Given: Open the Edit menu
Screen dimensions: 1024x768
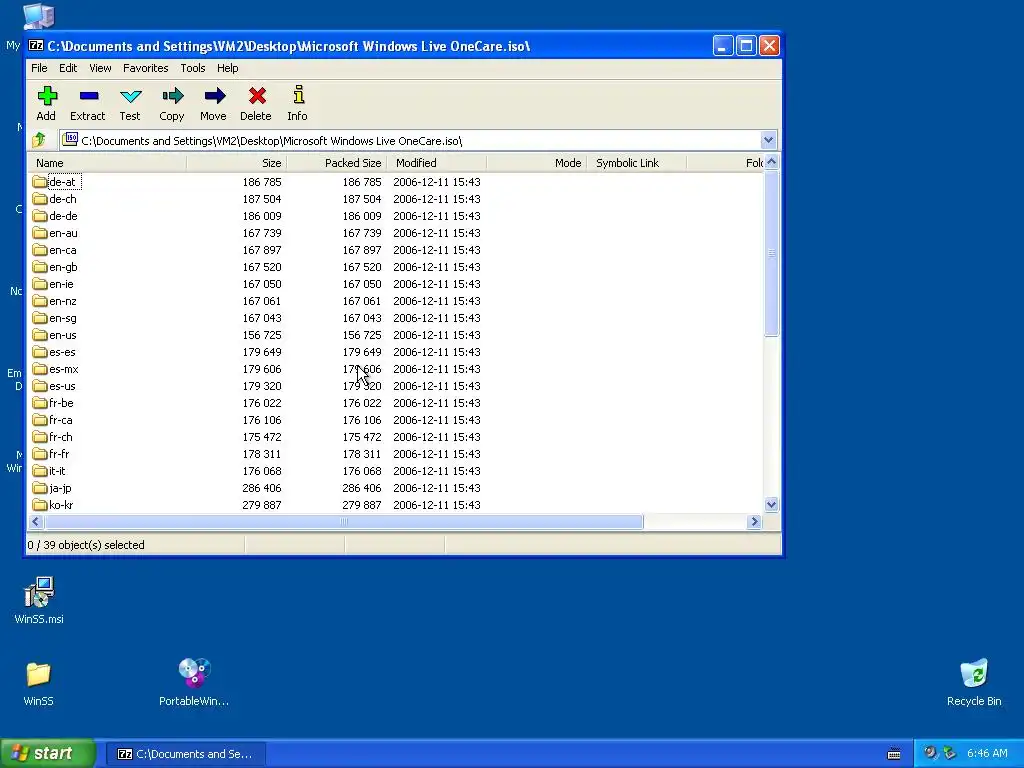Looking at the screenshot, I should pyautogui.click(x=68, y=68).
